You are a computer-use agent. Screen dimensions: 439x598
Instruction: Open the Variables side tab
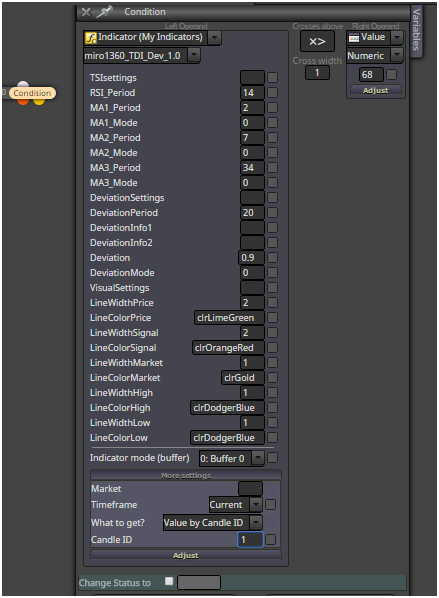(416, 31)
